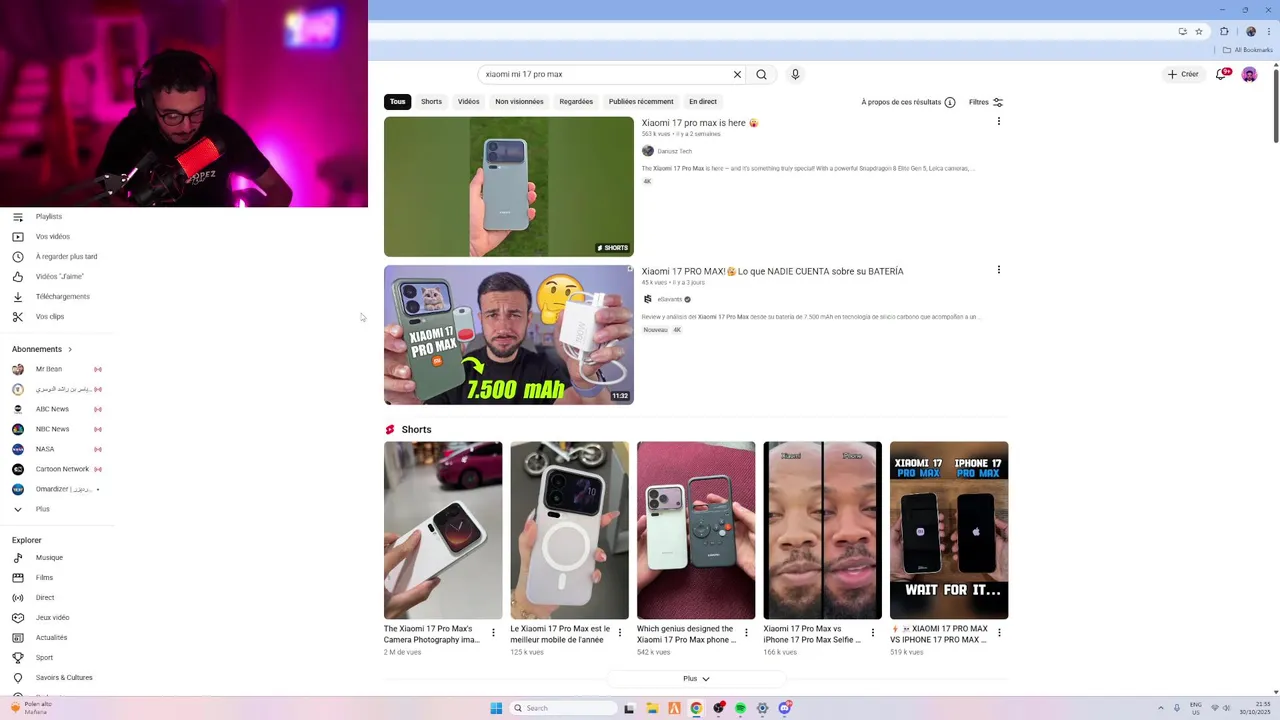Select the Non visionnées filter chip
Viewport: 1280px width, 720px height.
click(x=519, y=101)
